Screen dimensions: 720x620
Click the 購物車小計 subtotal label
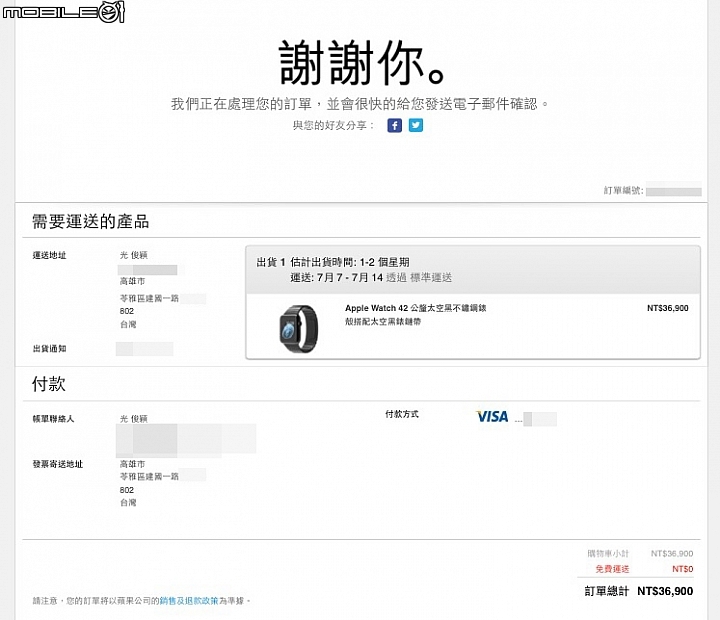[608, 553]
